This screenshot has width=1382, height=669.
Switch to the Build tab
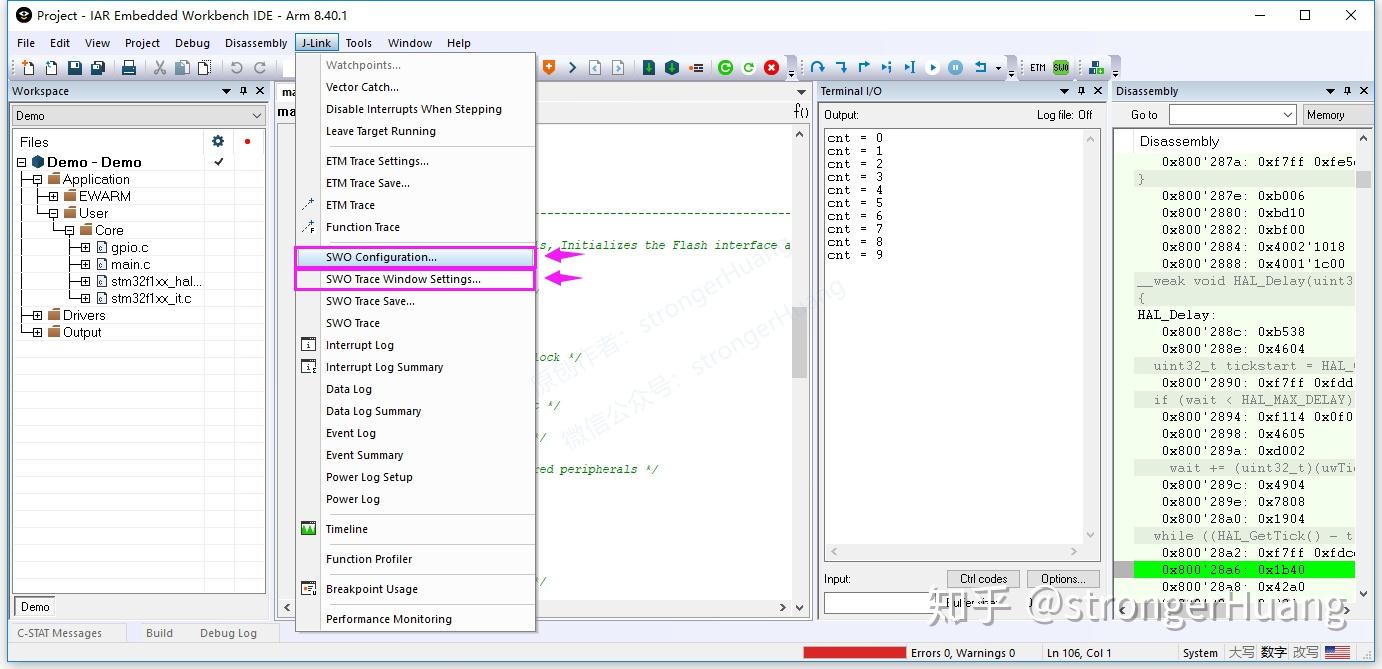(159, 633)
